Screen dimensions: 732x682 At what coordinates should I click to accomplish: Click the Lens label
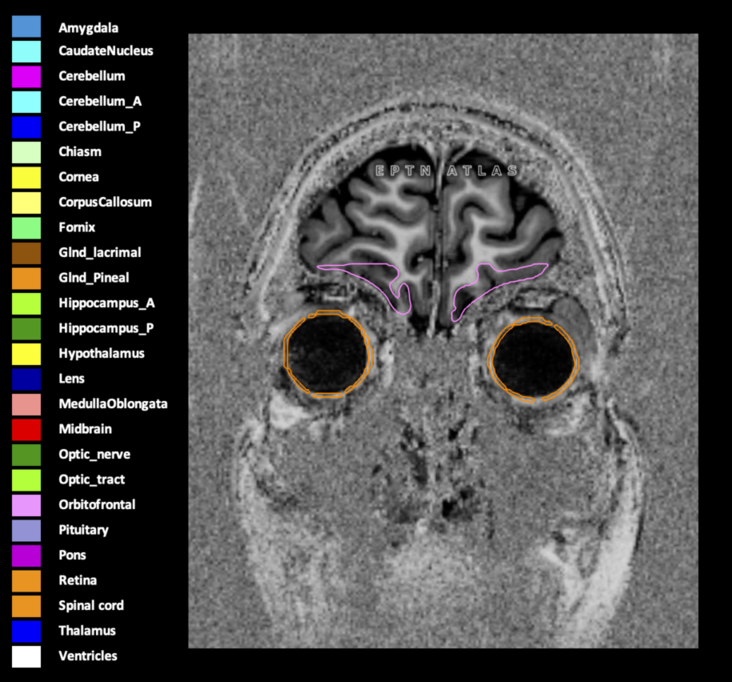(72, 379)
